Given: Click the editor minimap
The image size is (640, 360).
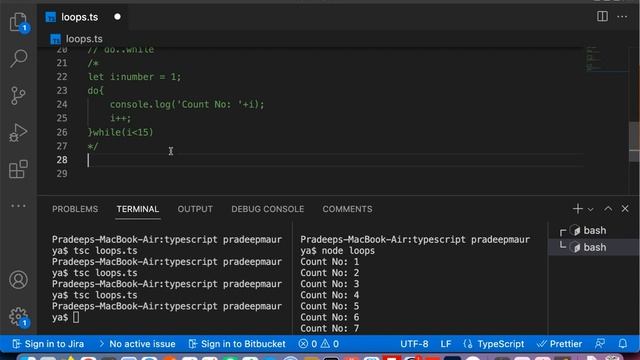Looking at the screenshot, I should coord(606,59).
